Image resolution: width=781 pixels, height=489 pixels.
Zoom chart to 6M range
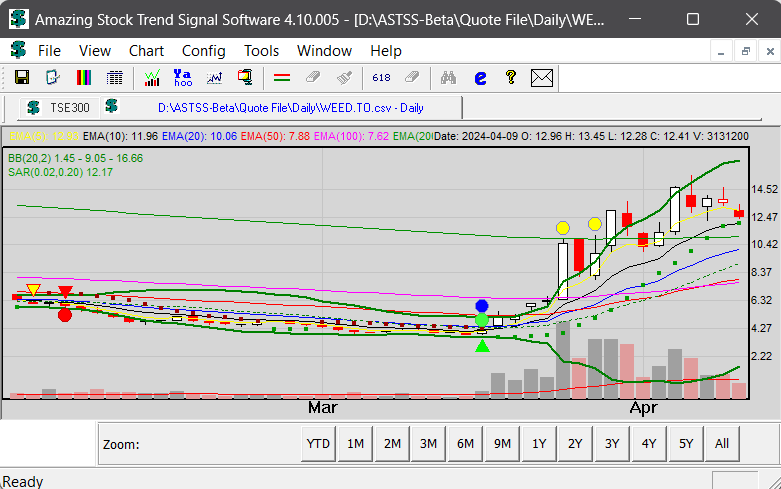tap(466, 443)
